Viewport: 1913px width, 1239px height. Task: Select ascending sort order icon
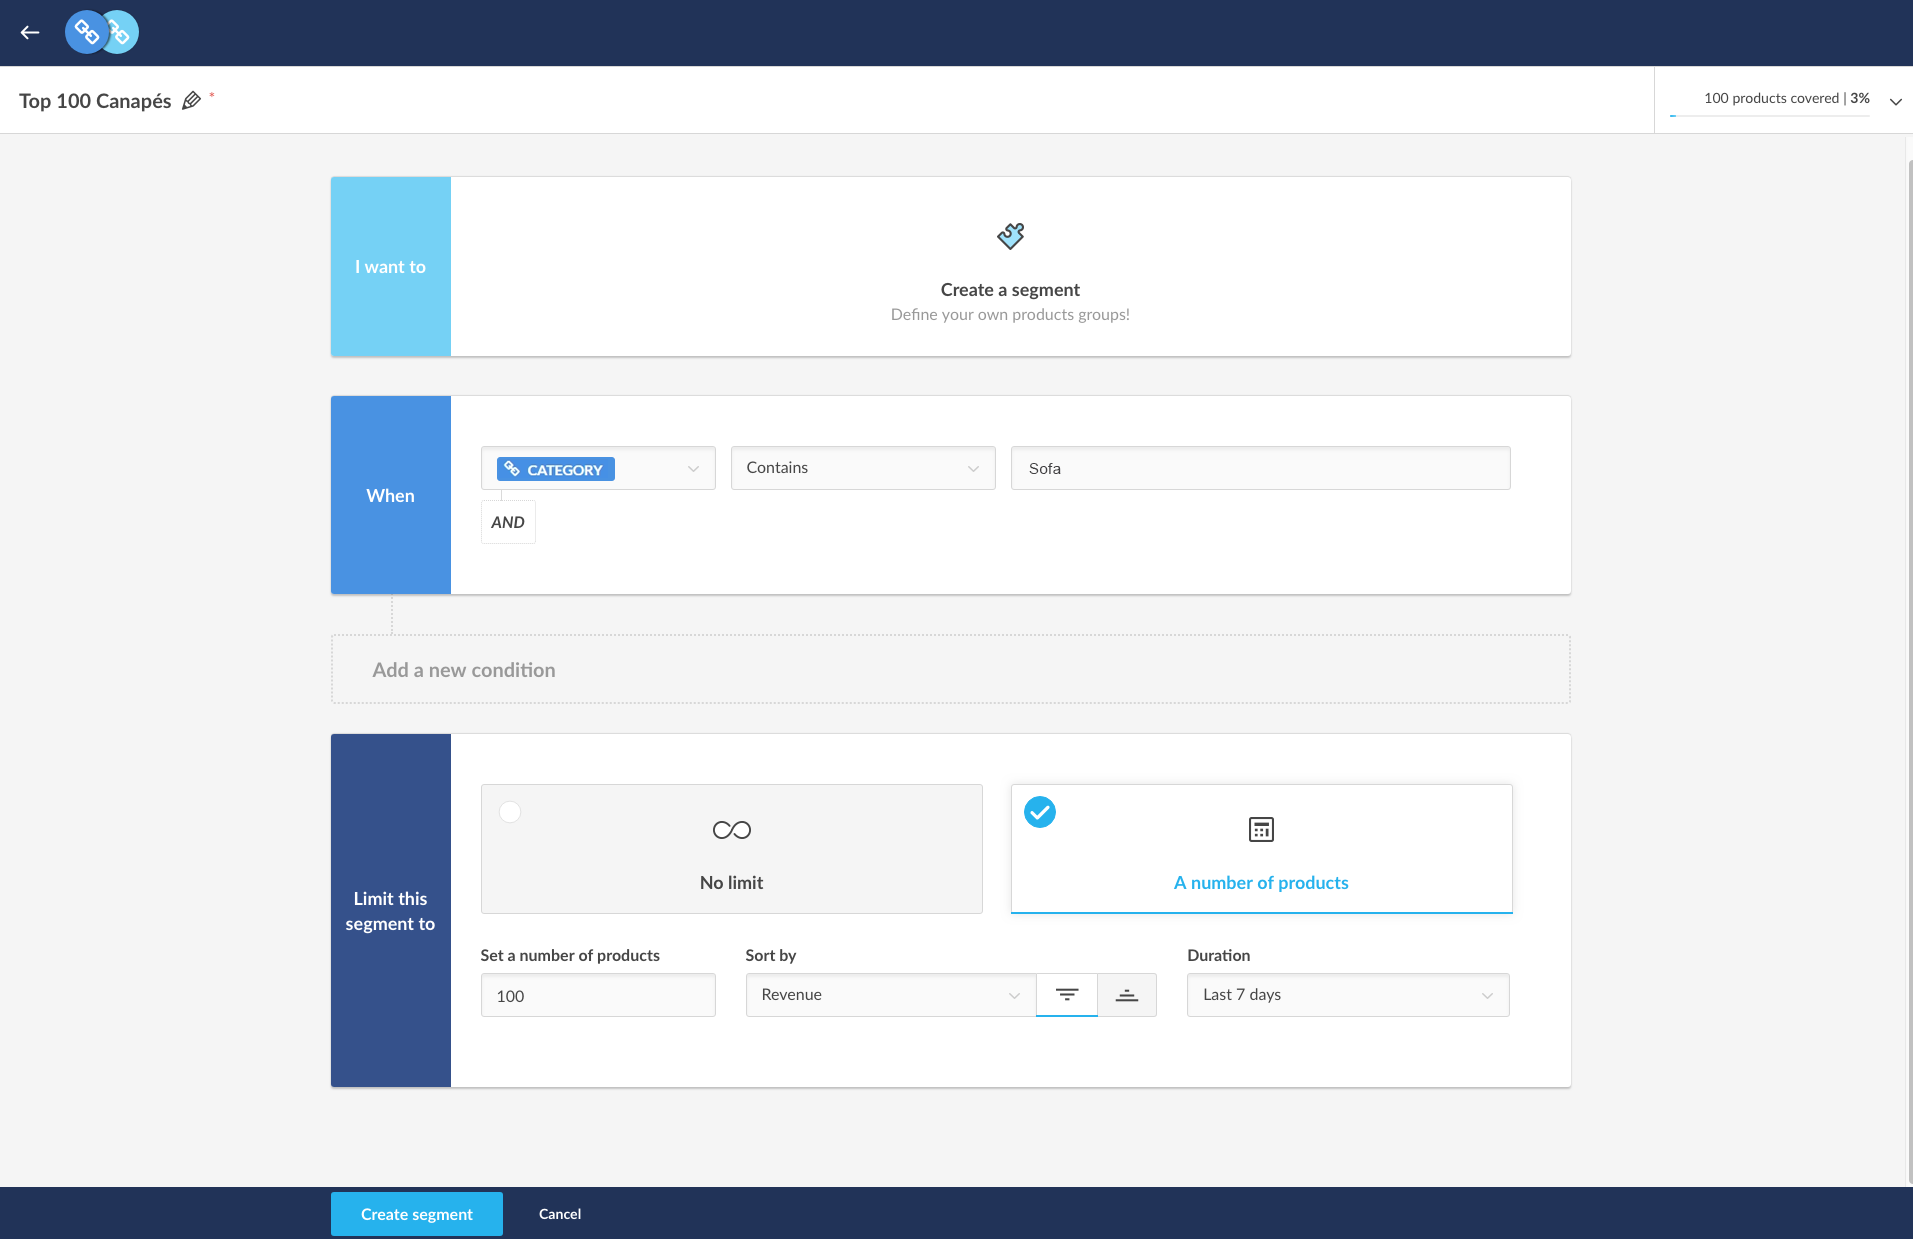pos(1127,995)
